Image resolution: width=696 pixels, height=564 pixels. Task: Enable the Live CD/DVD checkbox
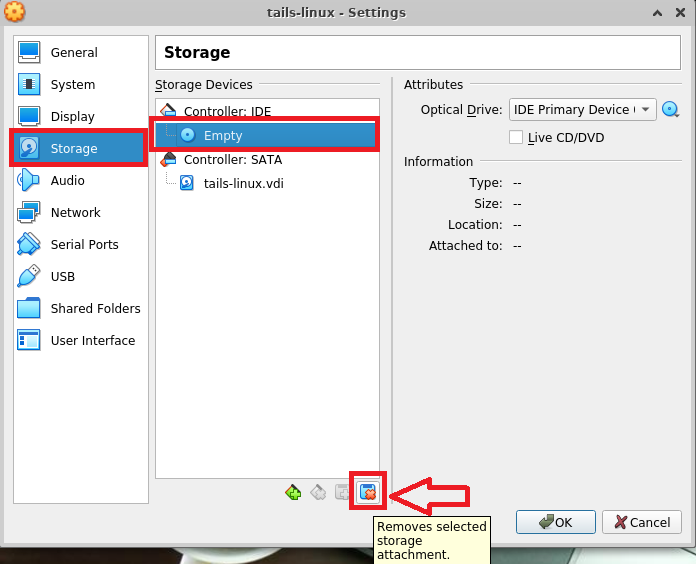click(516, 137)
